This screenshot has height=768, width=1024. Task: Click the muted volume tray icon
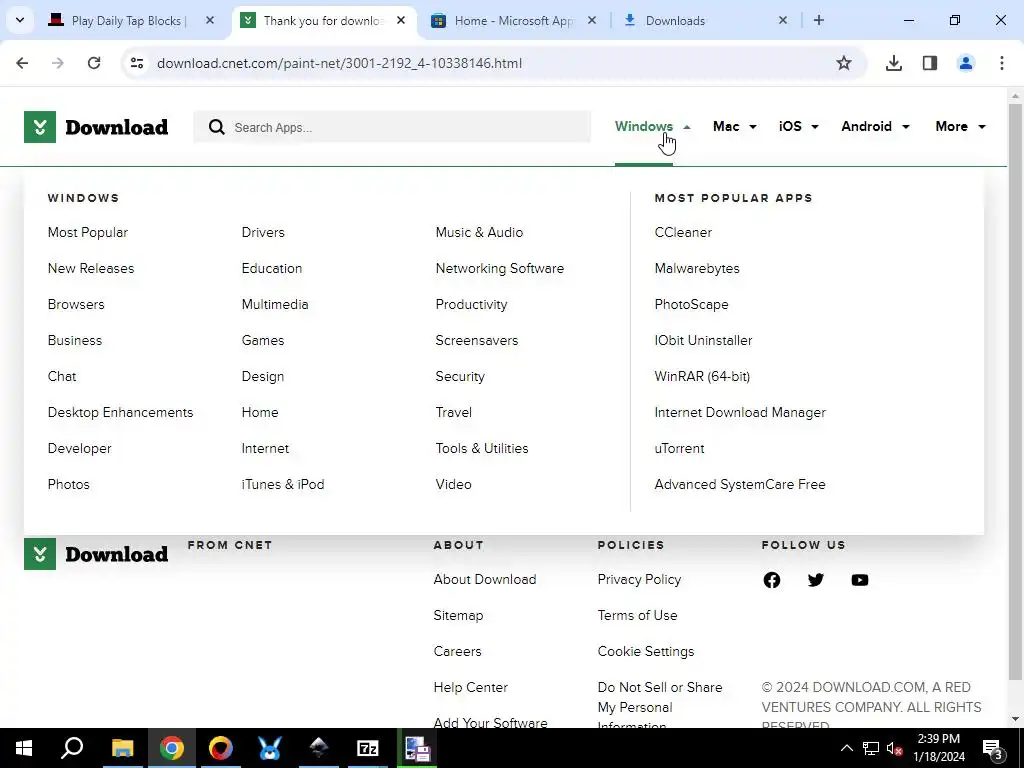(x=894, y=748)
